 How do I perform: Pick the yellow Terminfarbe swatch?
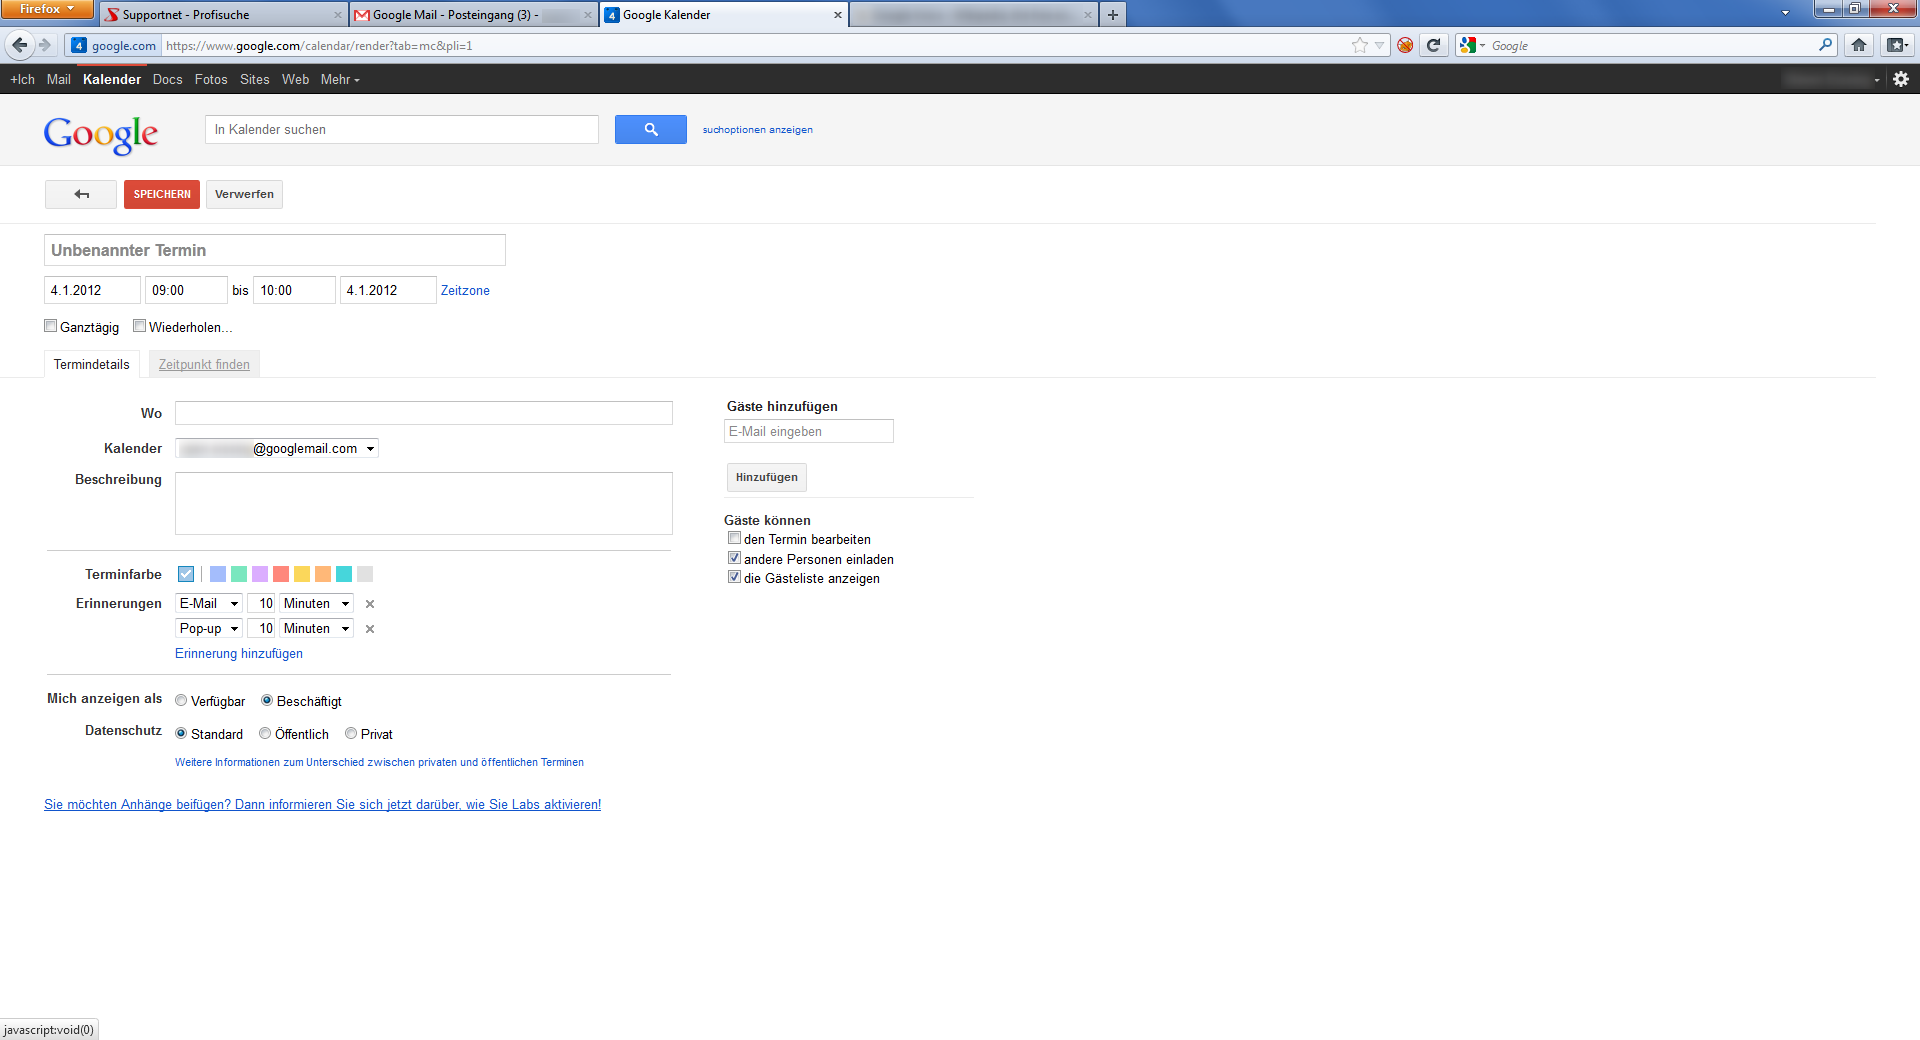(x=302, y=574)
